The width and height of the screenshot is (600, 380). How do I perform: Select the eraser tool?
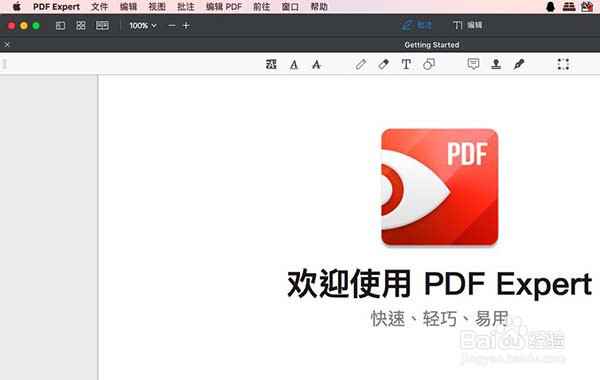click(x=383, y=64)
